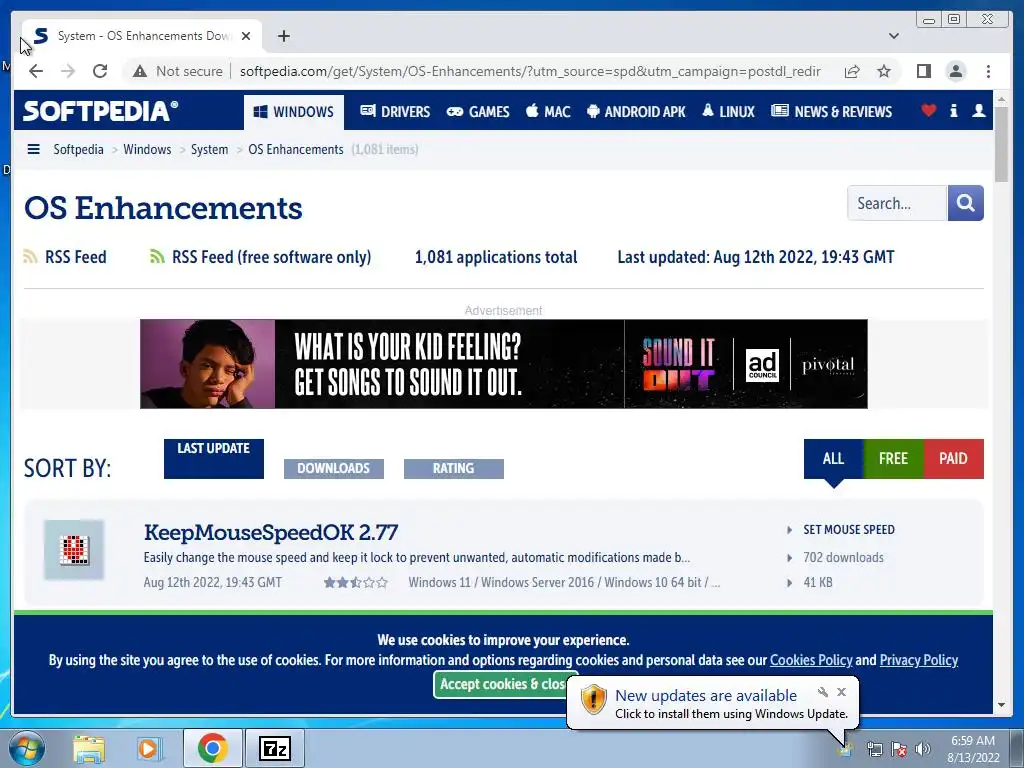Image resolution: width=1024 pixels, height=768 pixels.
Task: Open the Windows Start menu
Action: pyautogui.click(x=27, y=748)
